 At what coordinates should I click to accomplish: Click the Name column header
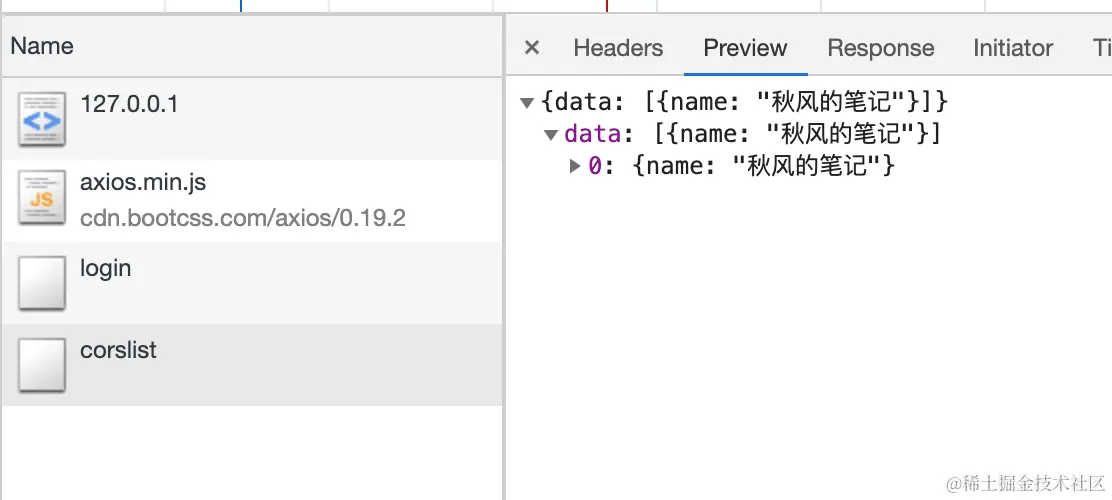pos(252,46)
